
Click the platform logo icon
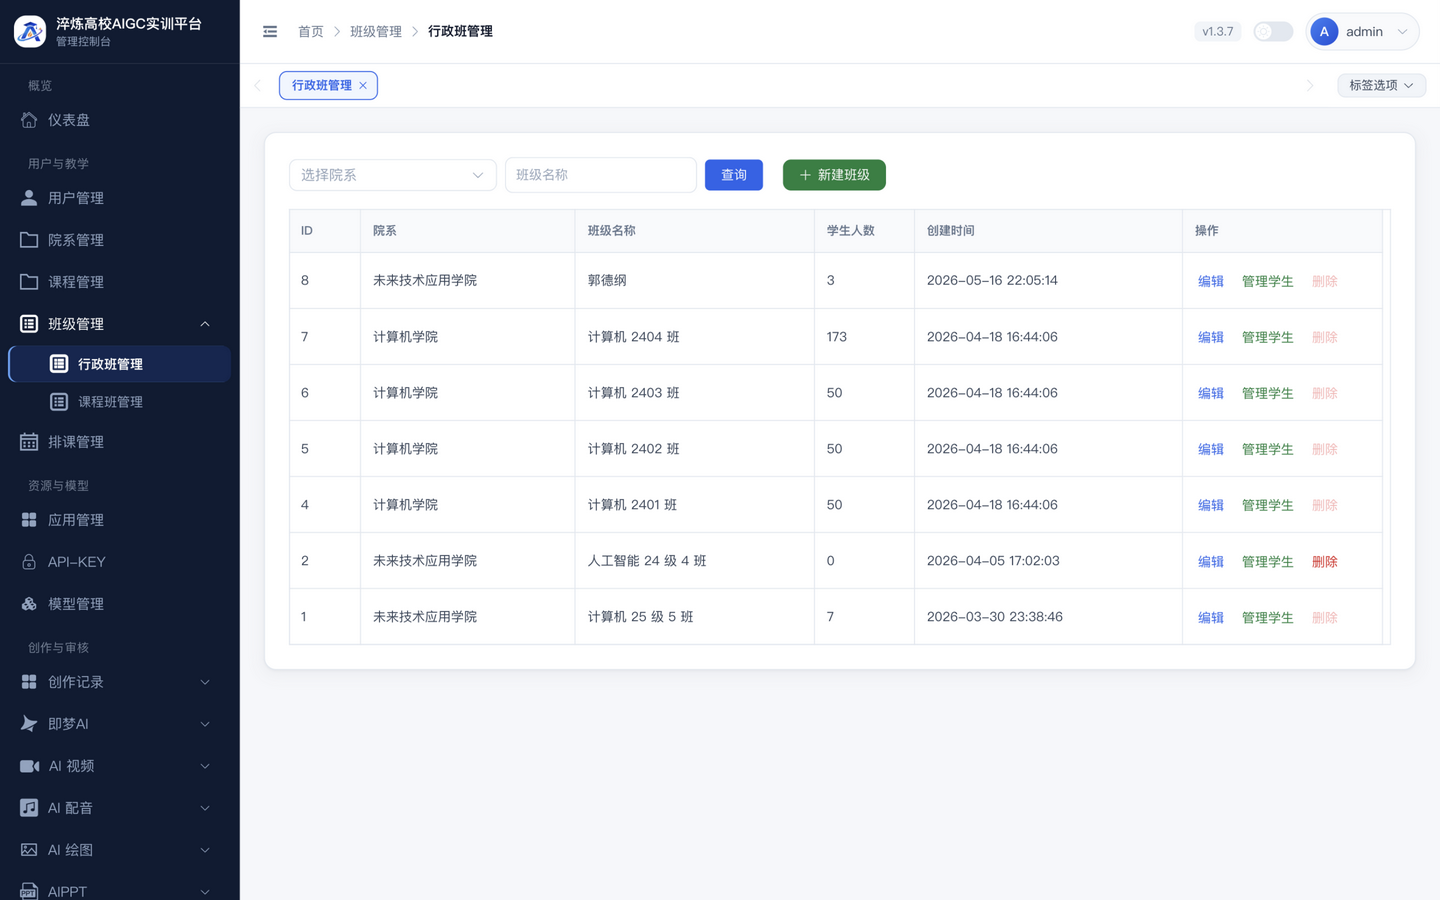30,31
